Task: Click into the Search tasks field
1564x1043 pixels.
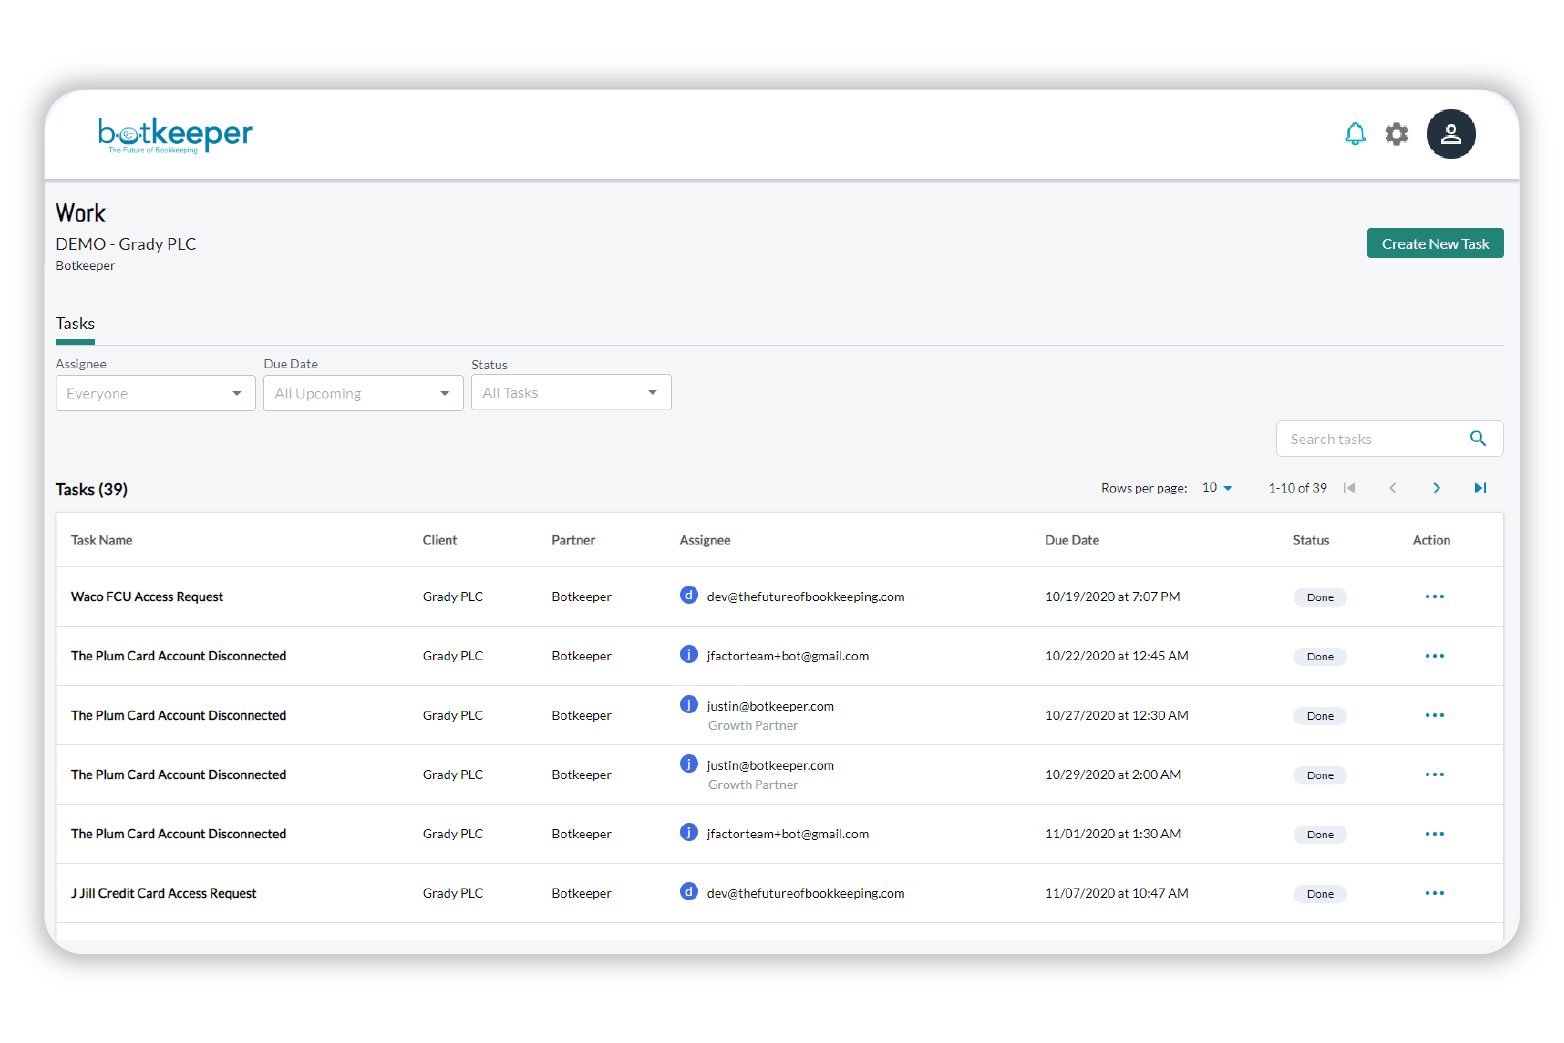Action: [x=1370, y=439]
